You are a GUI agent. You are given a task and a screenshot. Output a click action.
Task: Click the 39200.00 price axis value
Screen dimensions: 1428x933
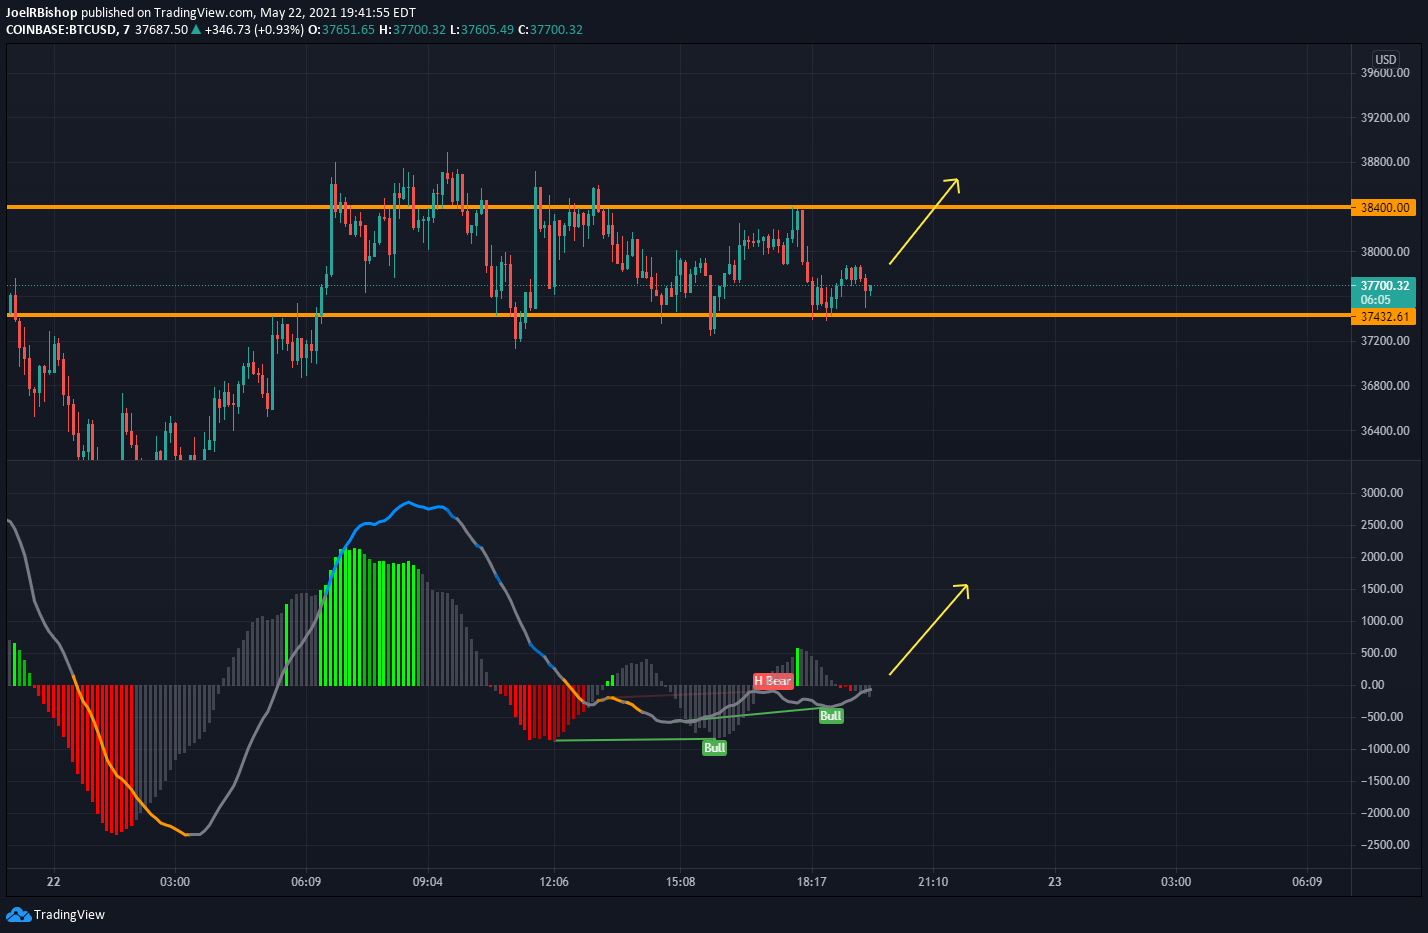(x=1385, y=118)
